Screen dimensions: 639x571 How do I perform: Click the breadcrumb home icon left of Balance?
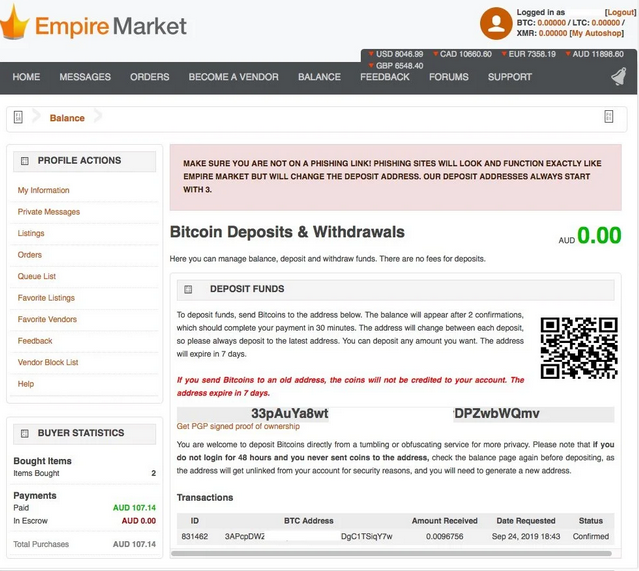pos(18,117)
